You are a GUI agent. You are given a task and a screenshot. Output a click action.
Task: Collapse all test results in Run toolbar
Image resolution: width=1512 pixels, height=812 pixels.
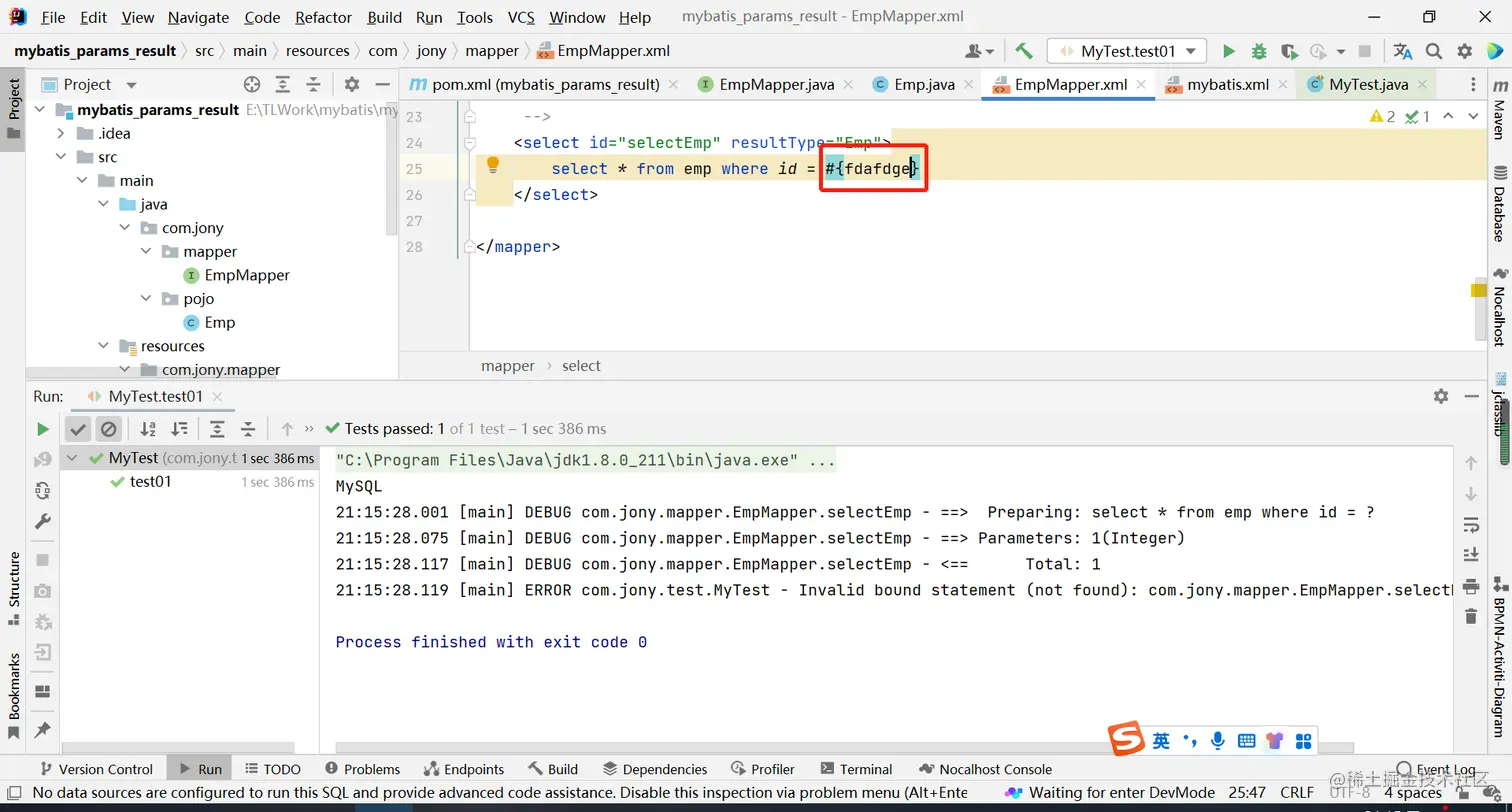point(248,429)
